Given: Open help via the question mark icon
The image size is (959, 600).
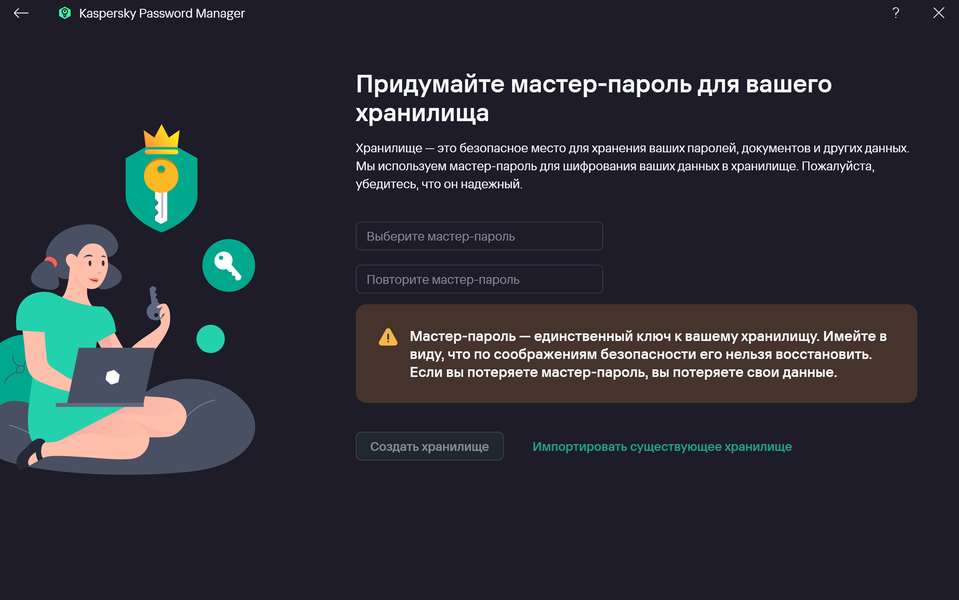Looking at the screenshot, I should pos(895,13).
